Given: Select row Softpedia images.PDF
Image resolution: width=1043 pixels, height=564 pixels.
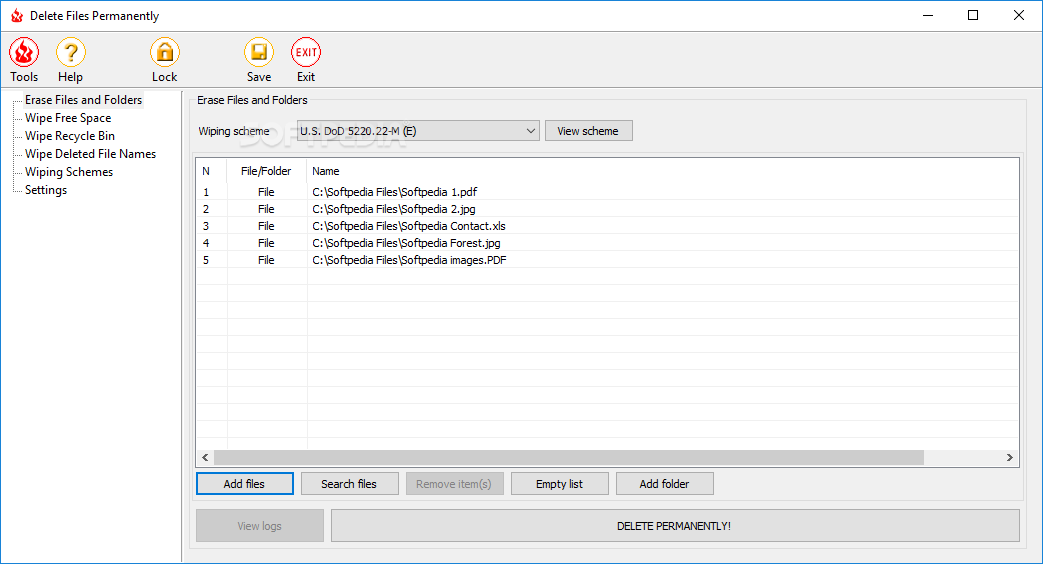Looking at the screenshot, I should pyautogui.click(x=607, y=260).
